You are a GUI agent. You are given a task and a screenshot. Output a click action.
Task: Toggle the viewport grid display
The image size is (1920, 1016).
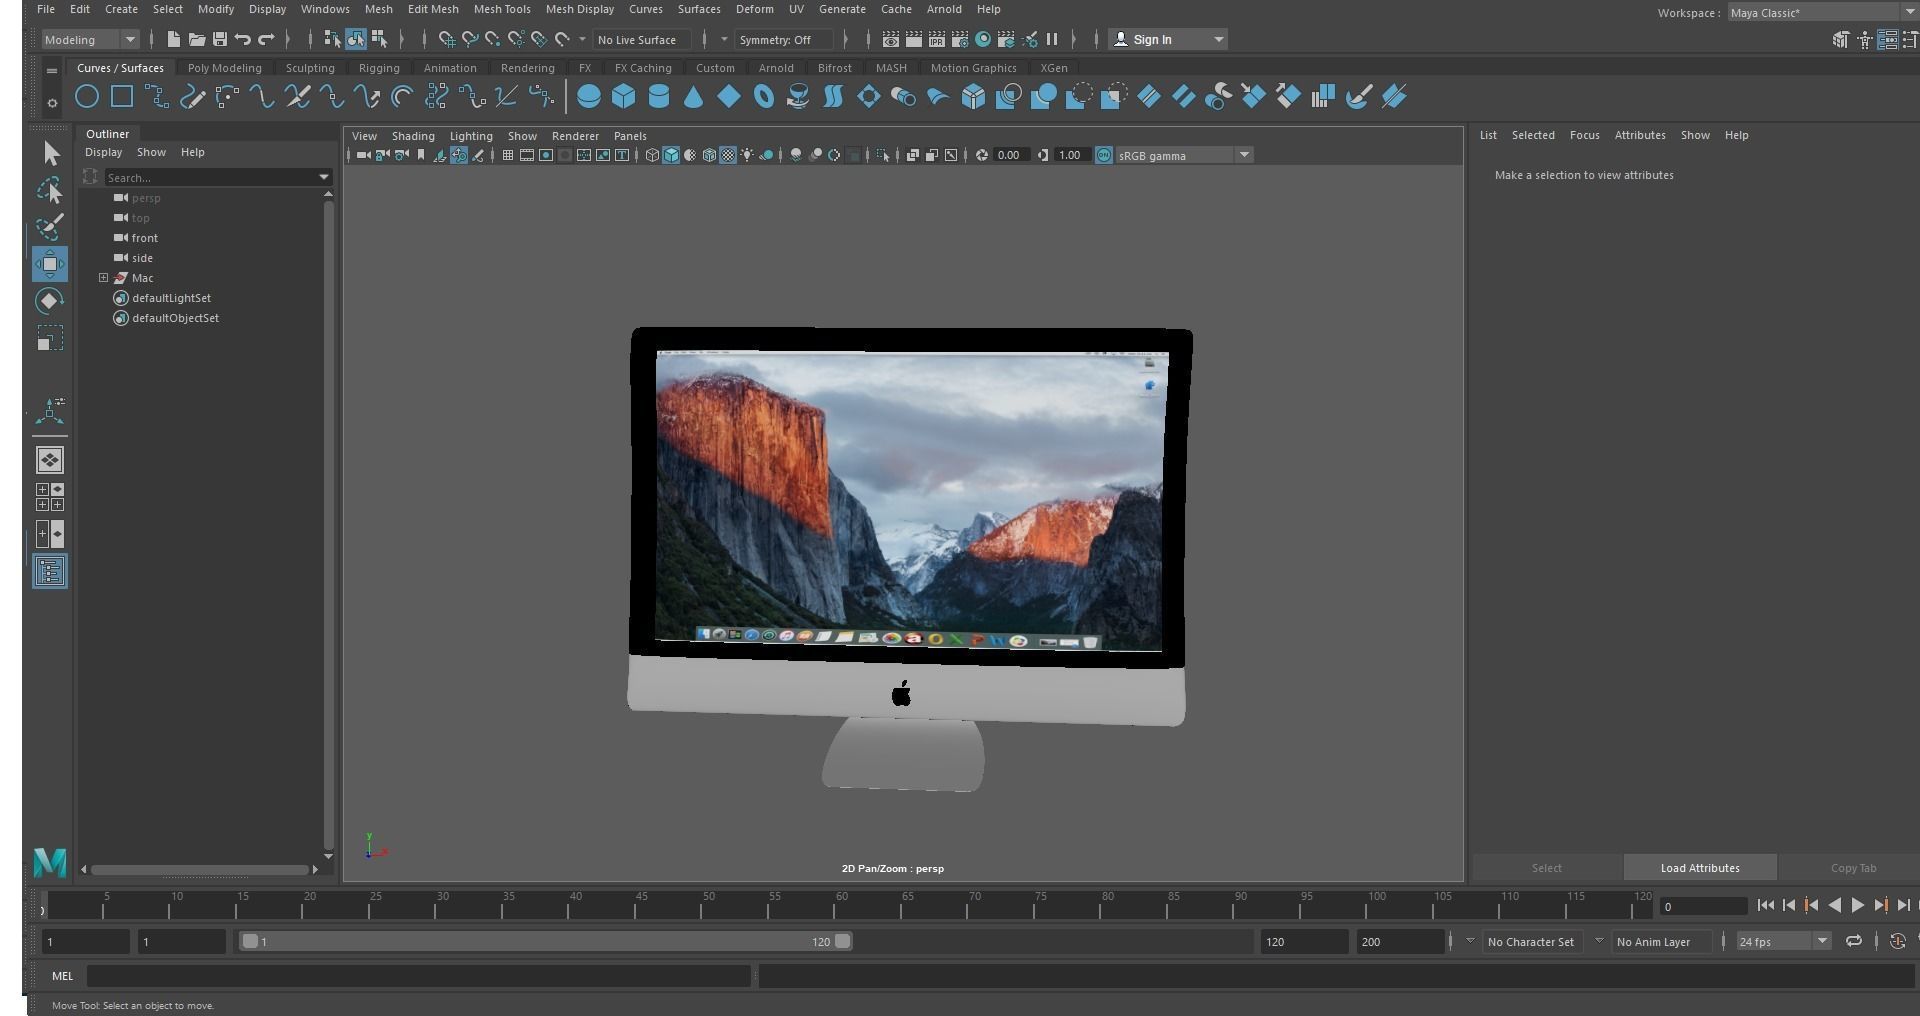click(x=508, y=155)
